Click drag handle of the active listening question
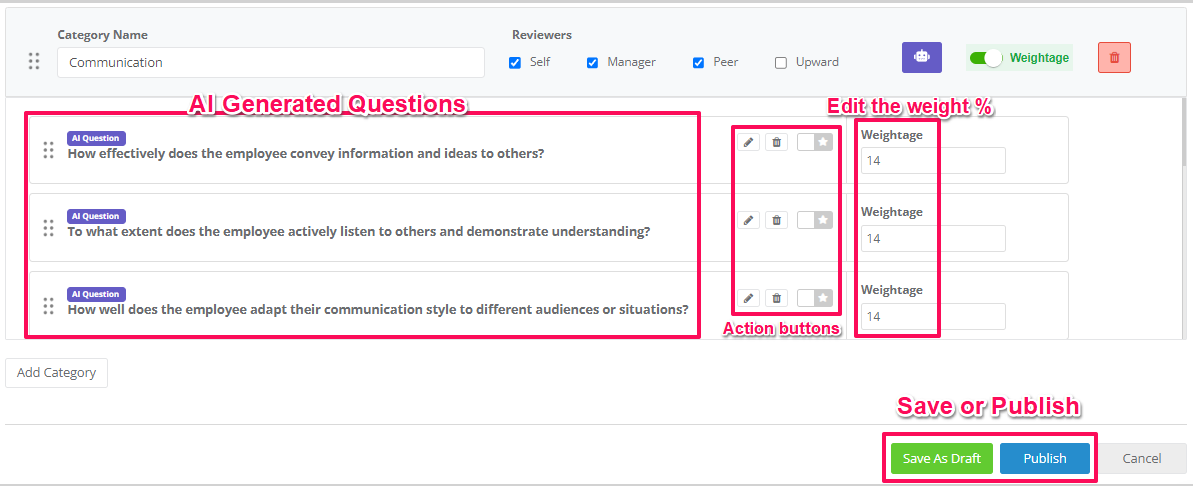 (x=48, y=227)
